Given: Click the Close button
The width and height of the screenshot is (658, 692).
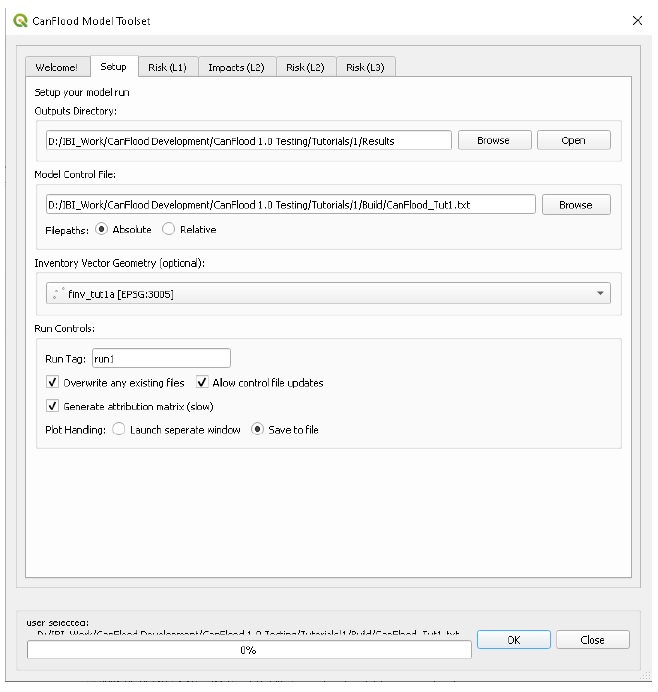Looking at the screenshot, I should (x=592, y=639).
